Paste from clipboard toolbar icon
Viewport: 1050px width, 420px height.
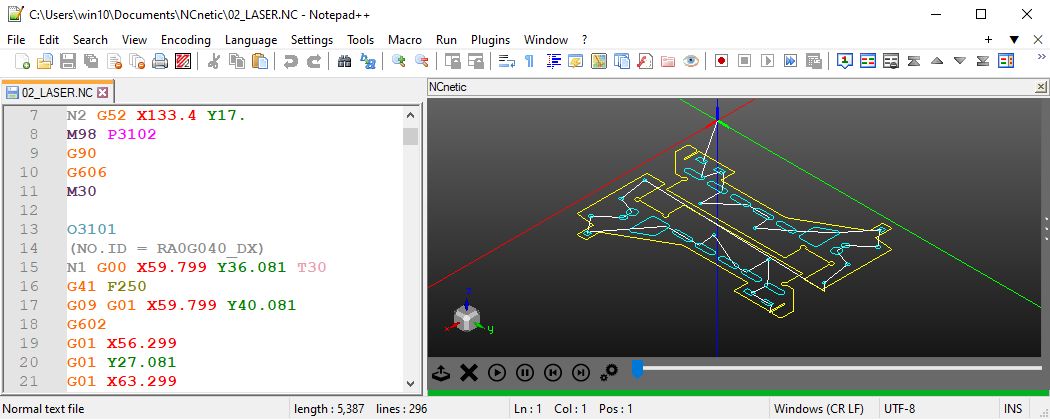(259, 62)
